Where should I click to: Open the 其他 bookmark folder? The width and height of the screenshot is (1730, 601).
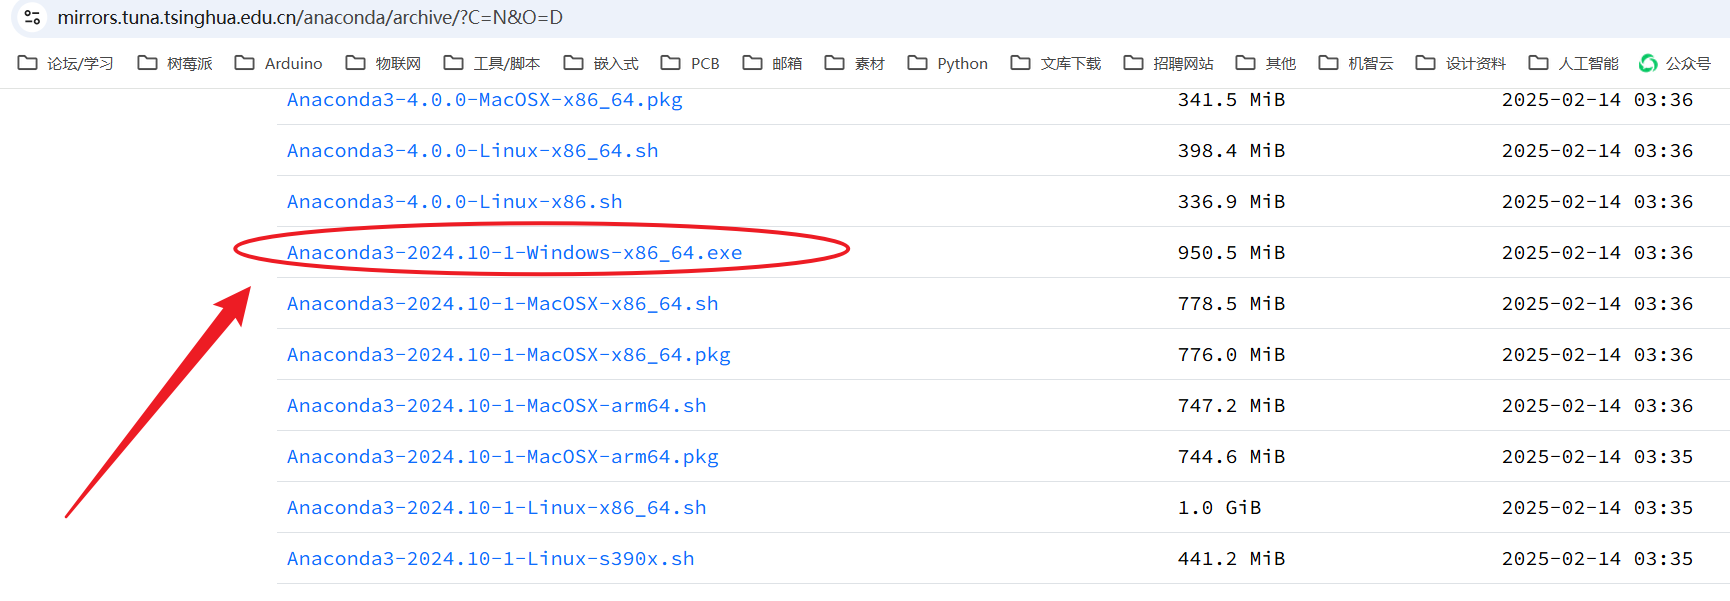pyautogui.click(x=1266, y=63)
